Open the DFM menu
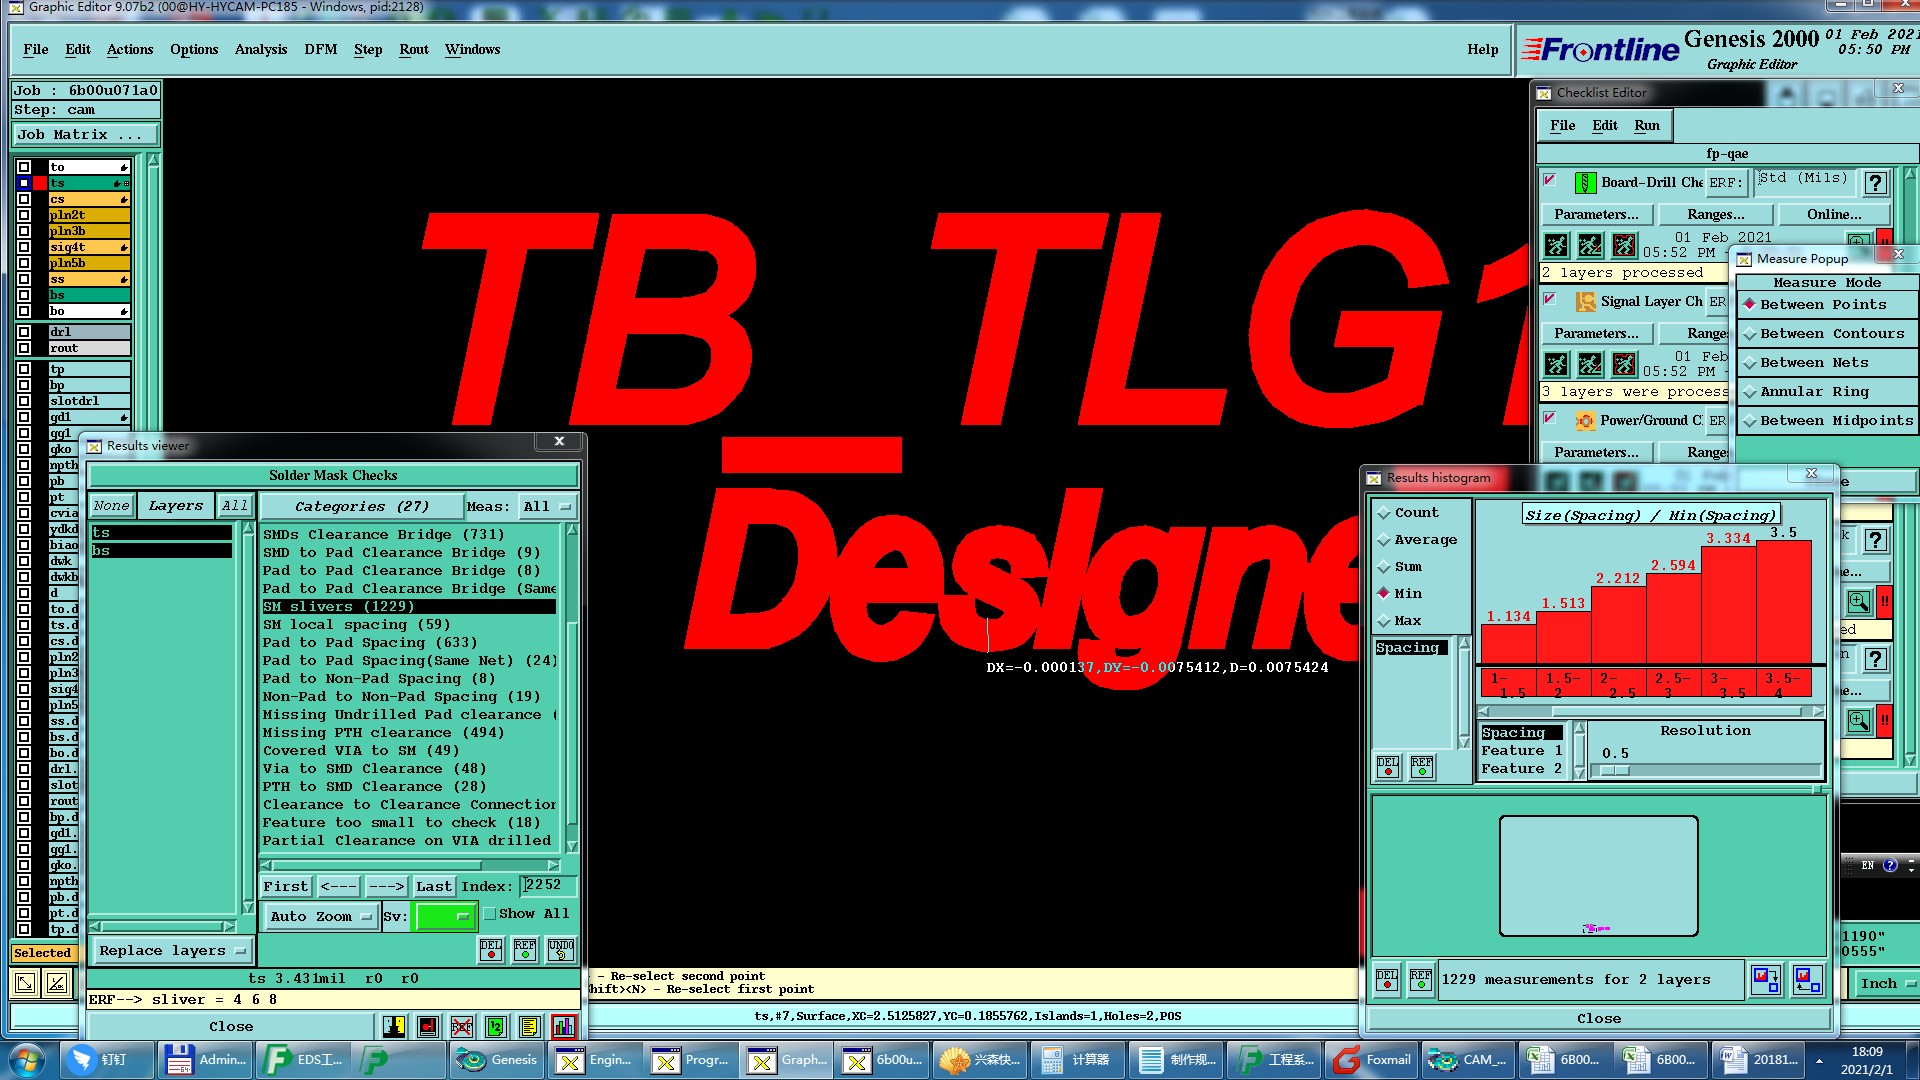Image resolution: width=1920 pixels, height=1080 pixels. pyautogui.click(x=320, y=49)
